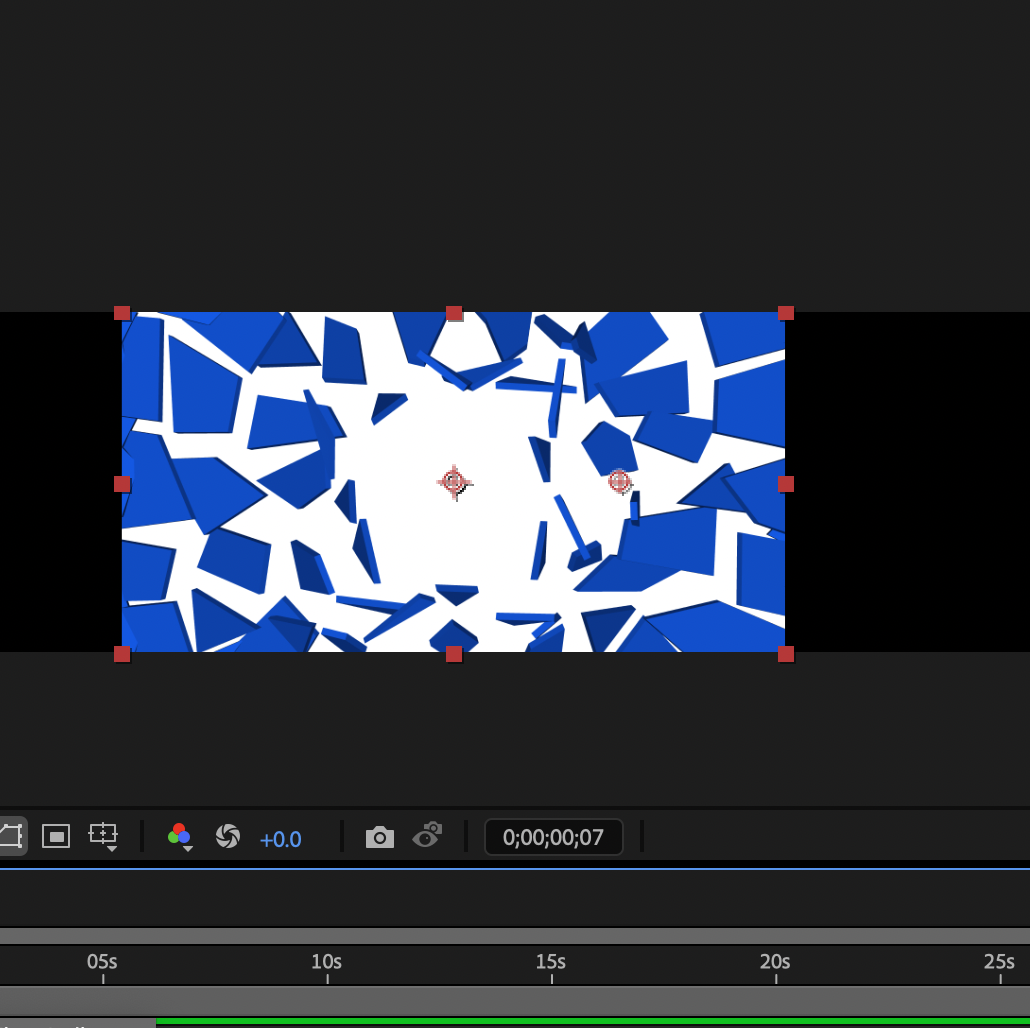Click the show snapshot eye icon
This screenshot has width=1030, height=1028.
tap(428, 835)
